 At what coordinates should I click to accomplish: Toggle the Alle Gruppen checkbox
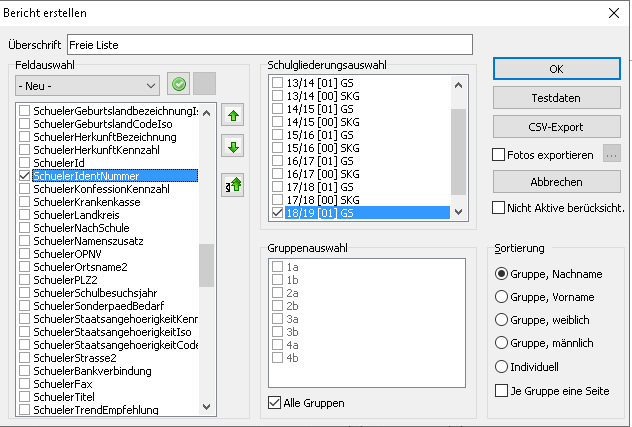(275, 403)
